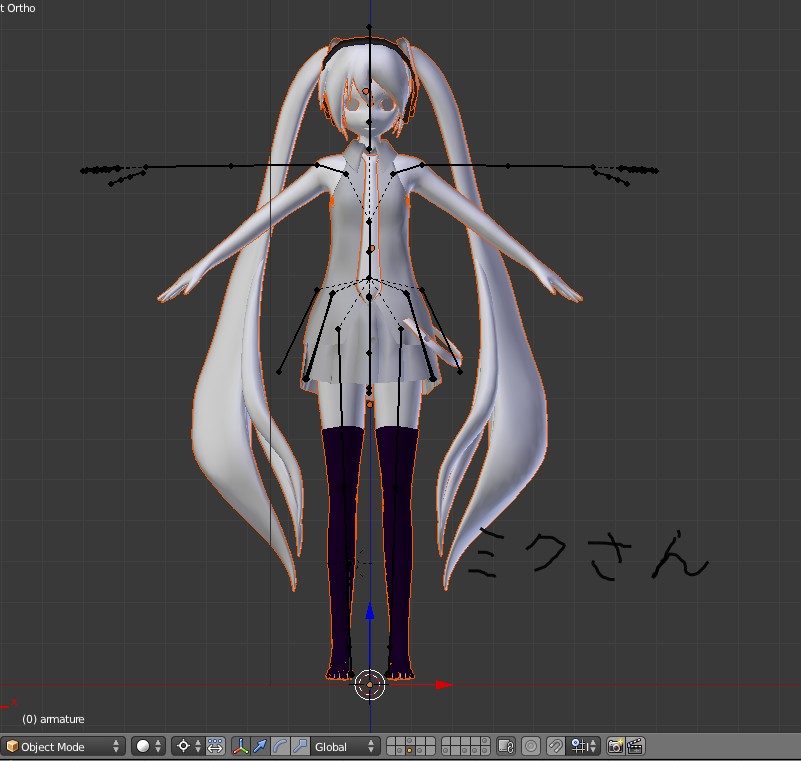The height and width of the screenshot is (761, 801).
Task: Toggle the snap magnet icon
Action: pos(556,746)
